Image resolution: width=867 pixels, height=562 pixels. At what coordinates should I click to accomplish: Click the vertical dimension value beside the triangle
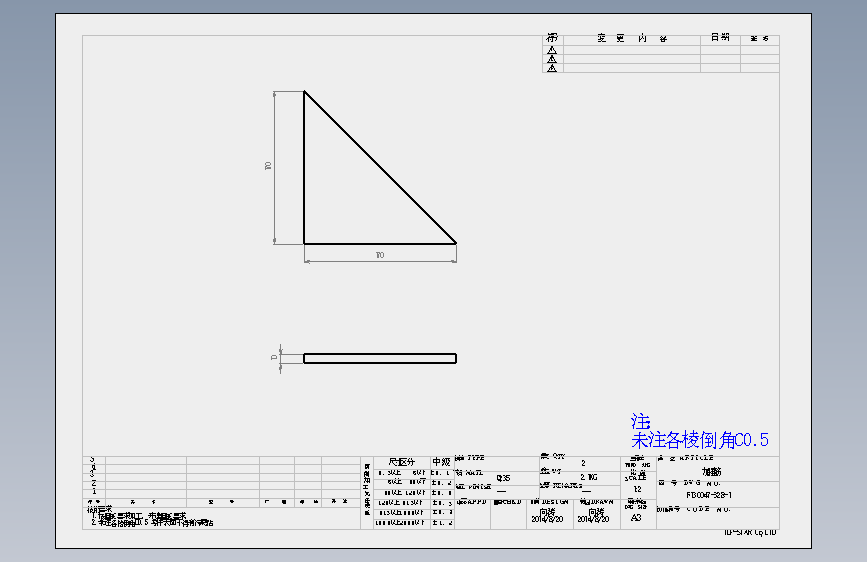coord(268,166)
